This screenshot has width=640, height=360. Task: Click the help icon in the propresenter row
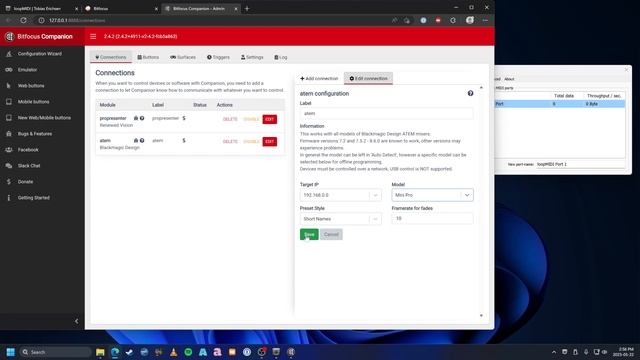[x=142, y=118]
